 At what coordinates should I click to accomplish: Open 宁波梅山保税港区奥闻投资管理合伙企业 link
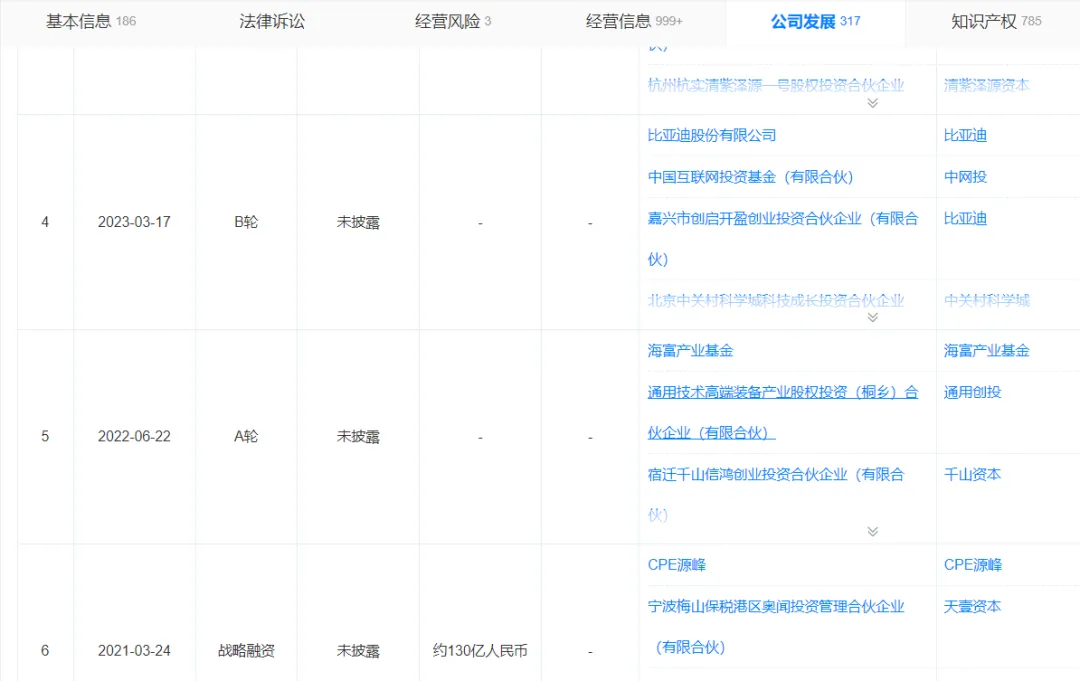(x=776, y=627)
